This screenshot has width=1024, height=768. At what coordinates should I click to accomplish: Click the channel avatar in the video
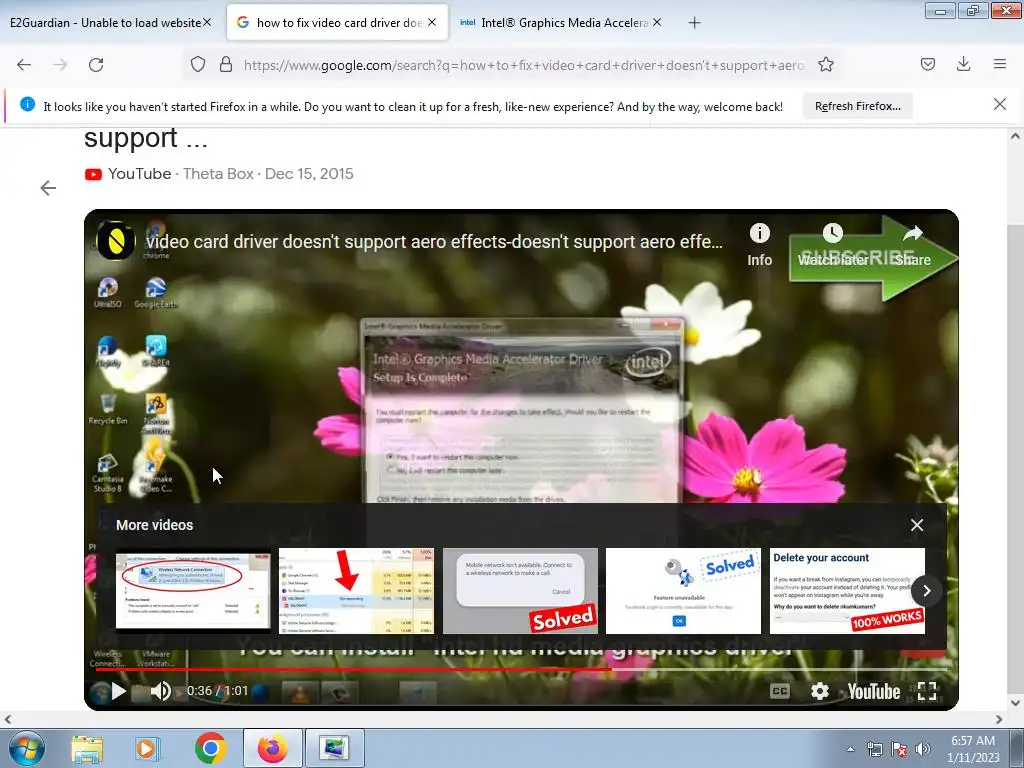116,241
